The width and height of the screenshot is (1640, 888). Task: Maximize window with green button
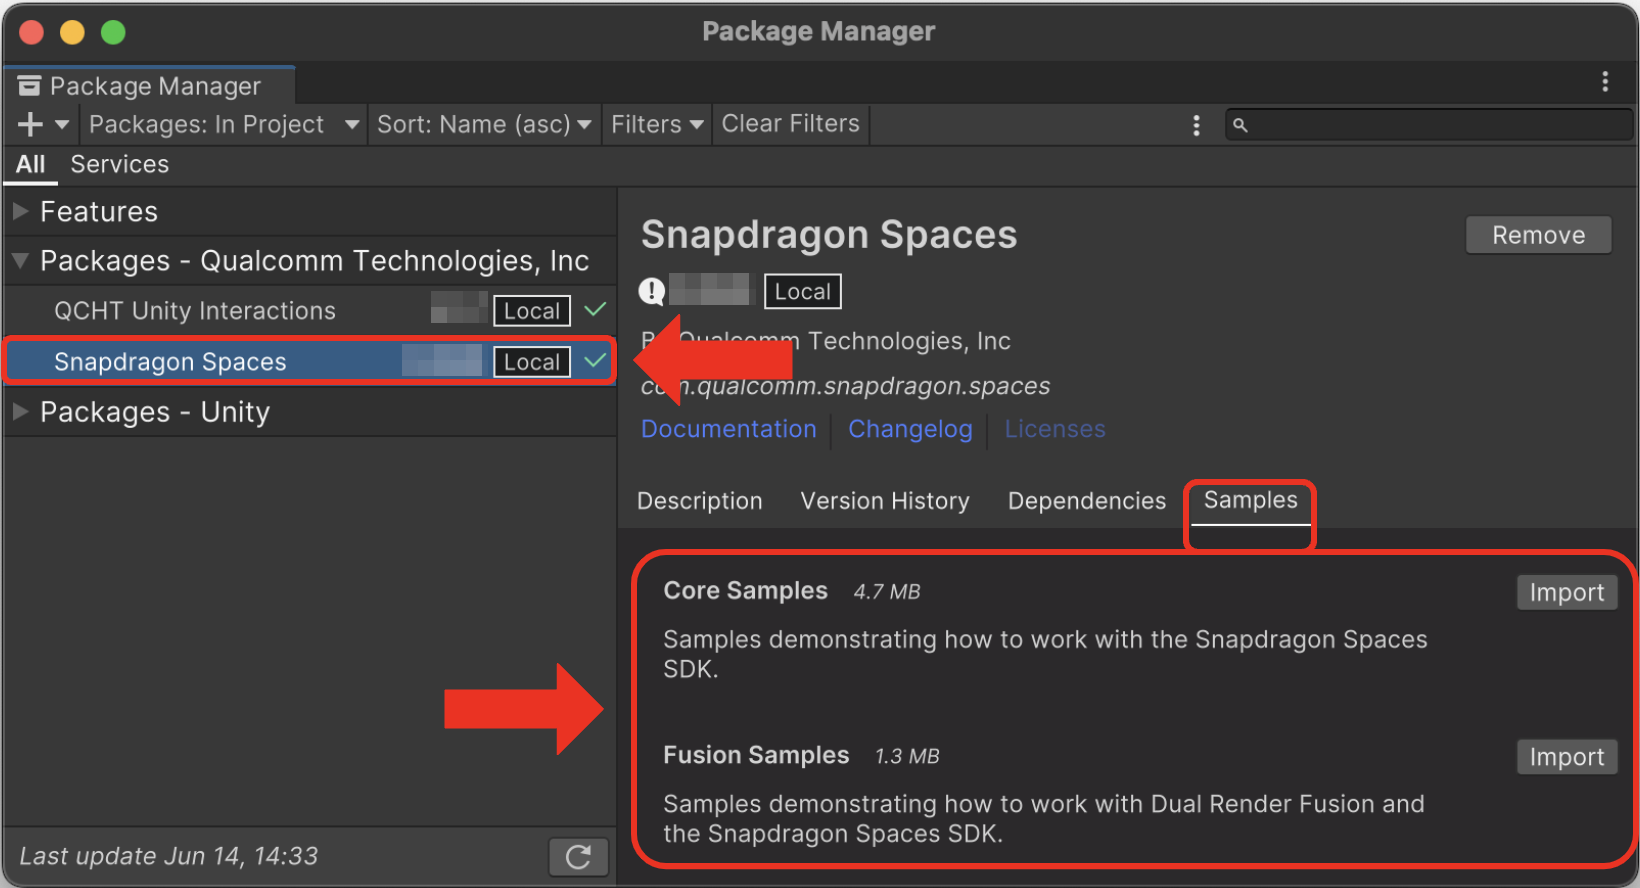coord(113,32)
